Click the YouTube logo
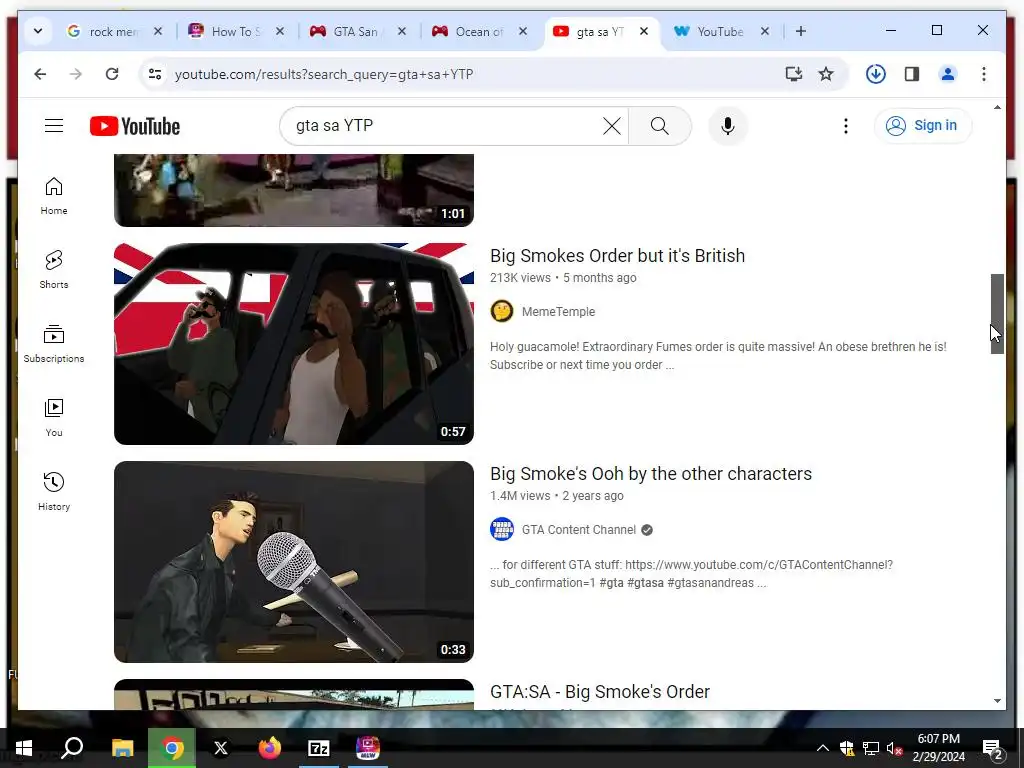 coord(135,126)
